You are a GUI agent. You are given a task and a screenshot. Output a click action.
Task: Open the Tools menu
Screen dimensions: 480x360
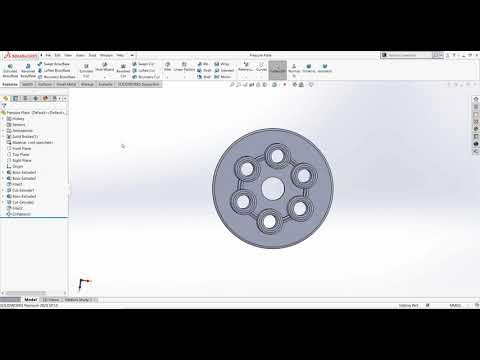92,55
